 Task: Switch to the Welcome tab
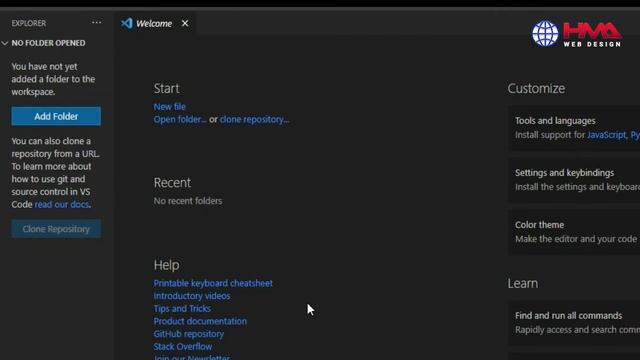pos(154,24)
